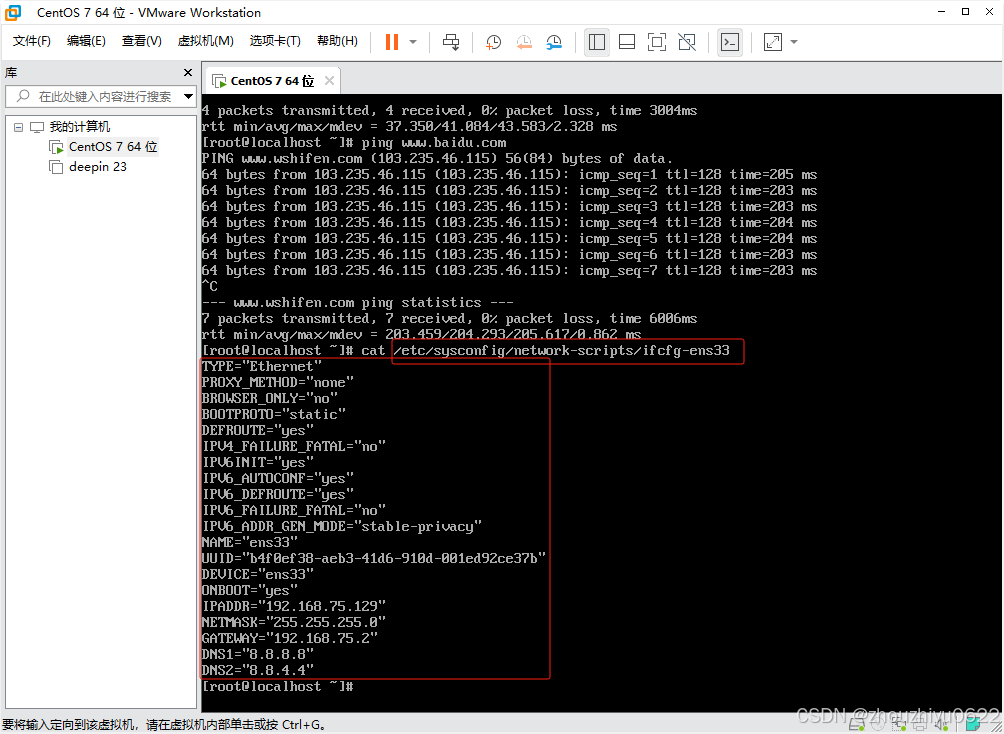The height and width of the screenshot is (734, 1004).
Task: Click the ONBOOT="yes" line
Action: (250, 591)
